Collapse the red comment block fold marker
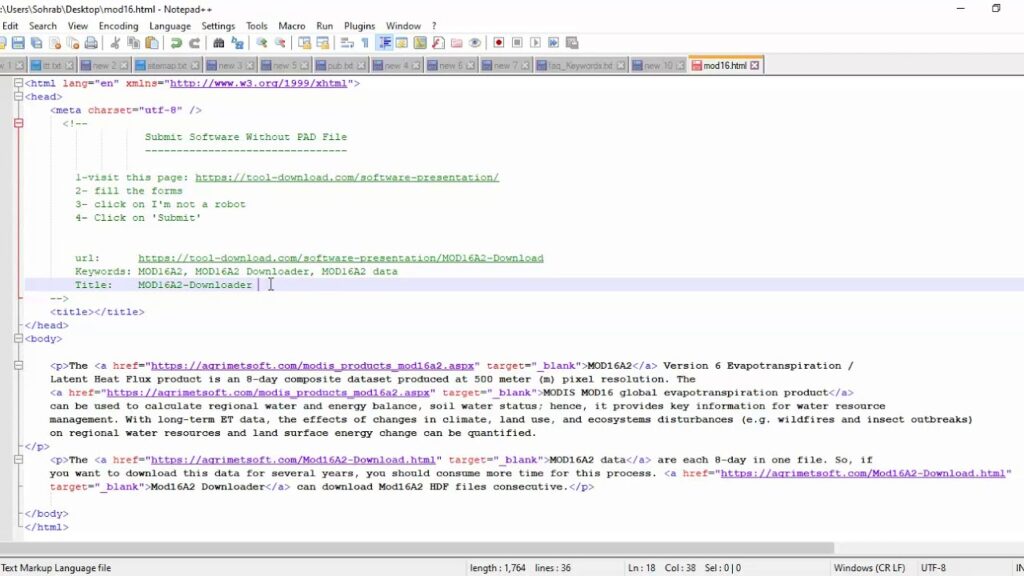This screenshot has width=1024, height=576. click(x=18, y=123)
